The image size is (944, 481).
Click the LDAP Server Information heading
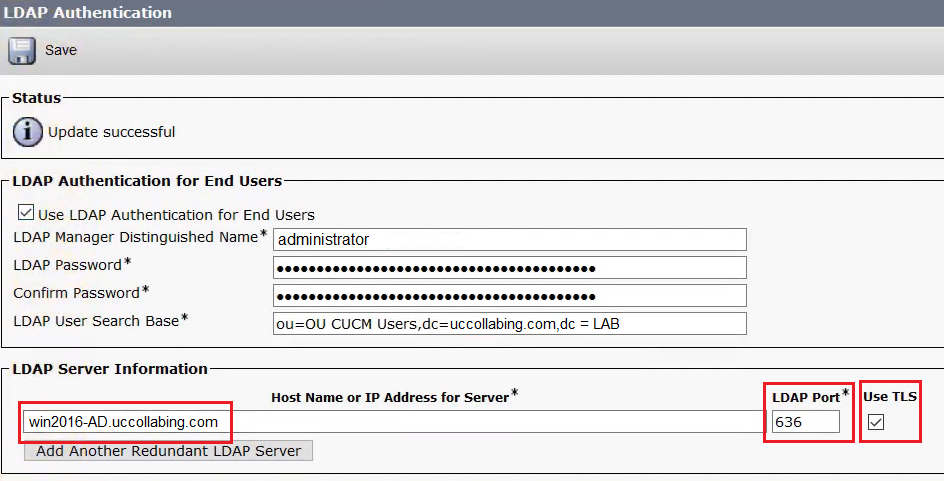[110, 369]
